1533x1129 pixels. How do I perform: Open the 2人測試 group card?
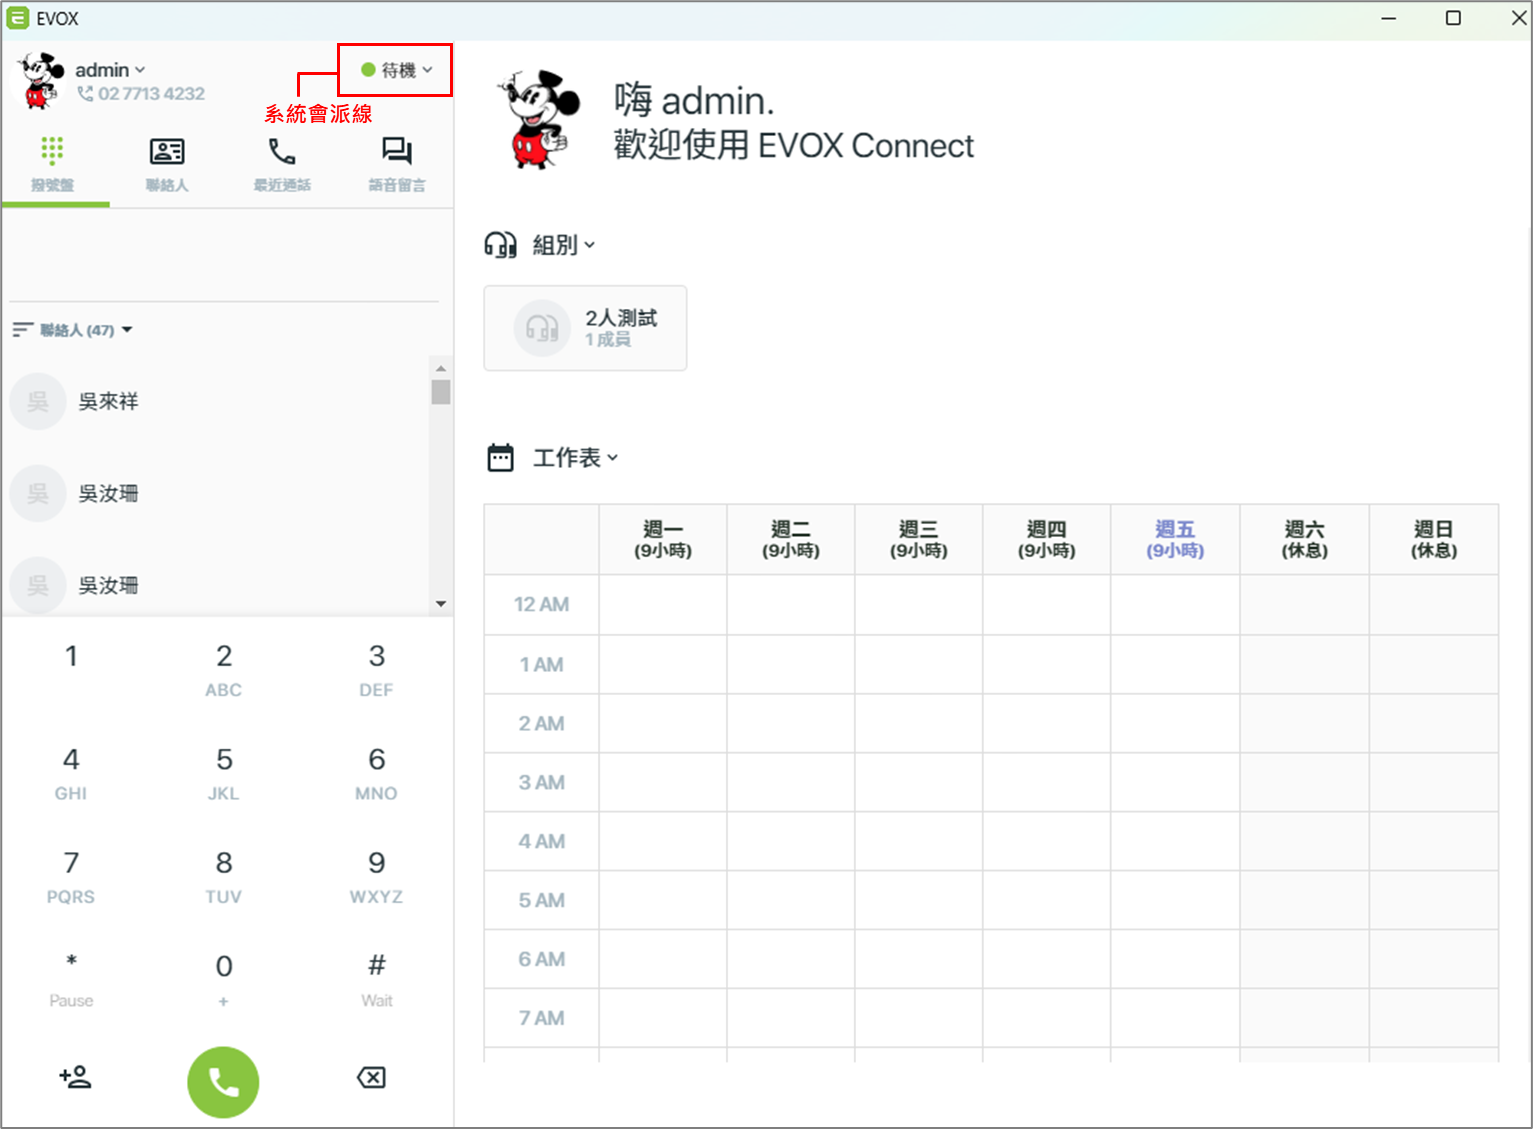(x=585, y=328)
